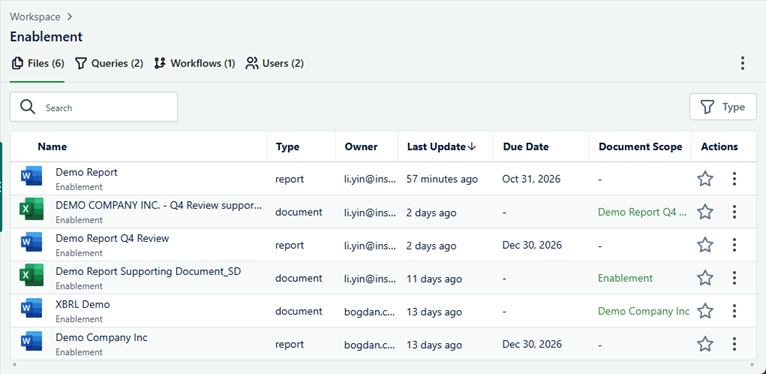
Task: Open Demo Company Inc report name
Action: click(x=102, y=337)
